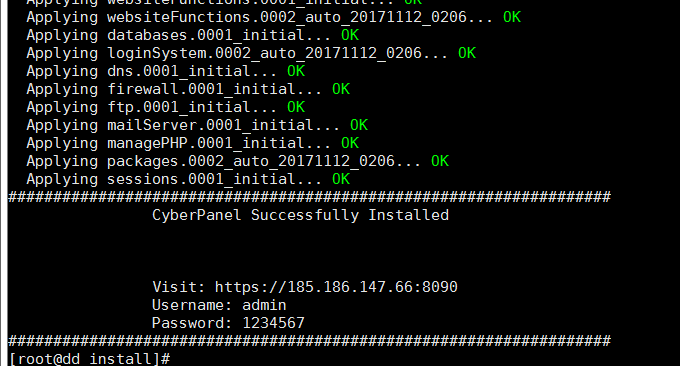Click the green OK after firewall.0001_initial
This screenshot has height=366, width=680.
click(341, 89)
